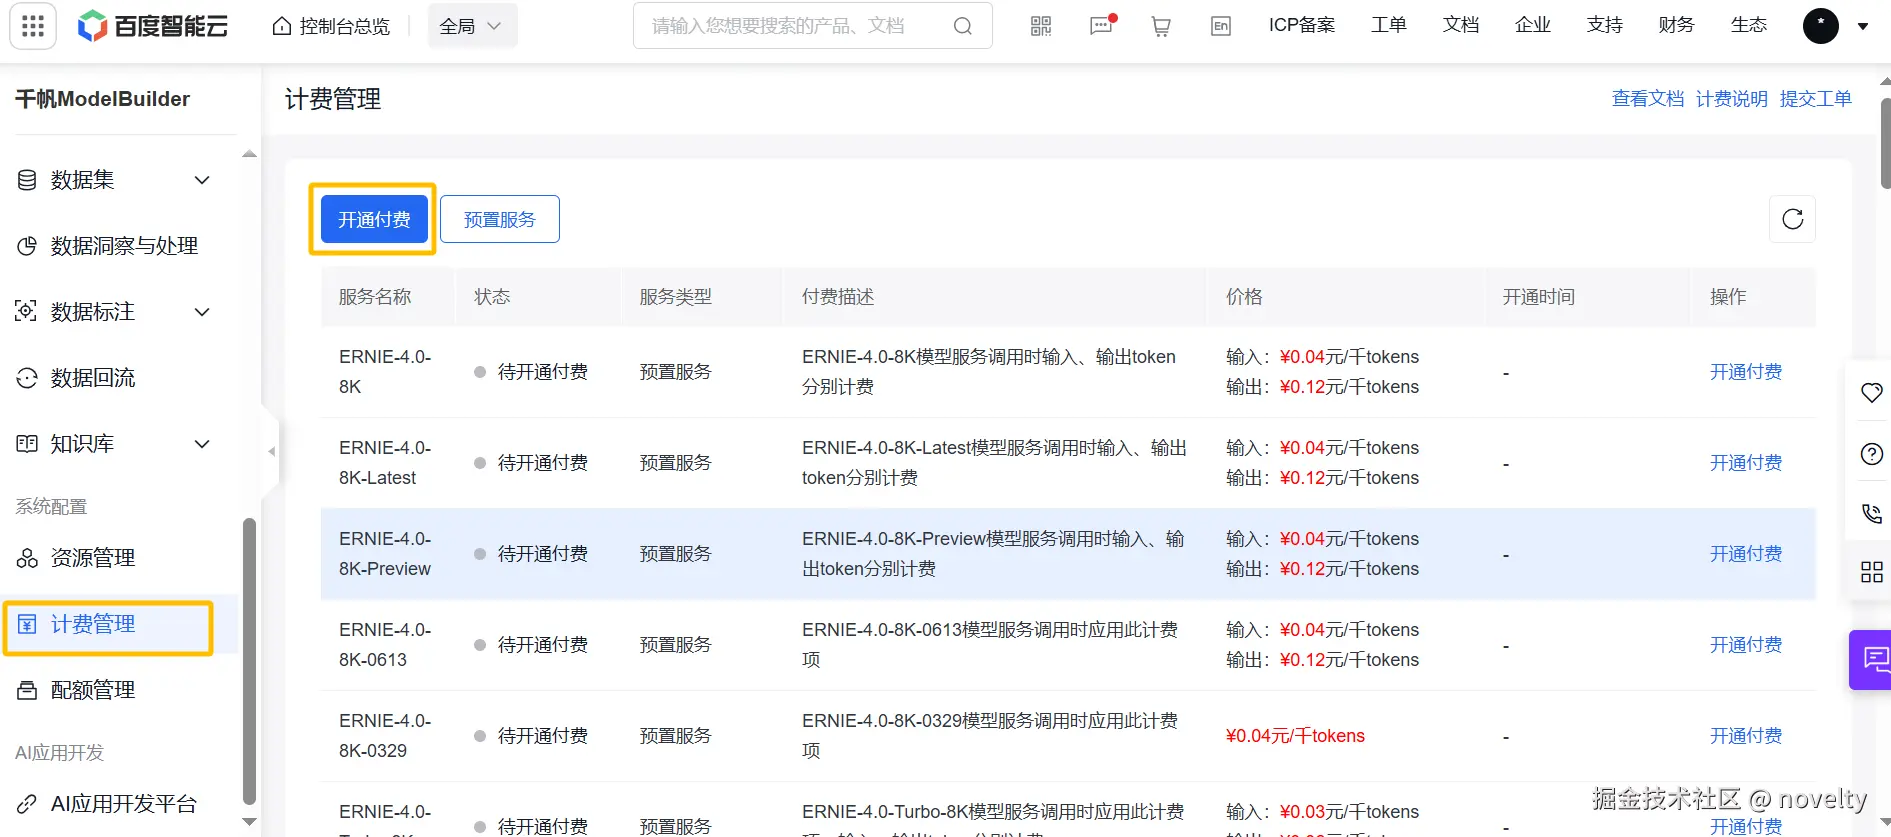Click the heart favorite icon on right

[x=1871, y=393]
